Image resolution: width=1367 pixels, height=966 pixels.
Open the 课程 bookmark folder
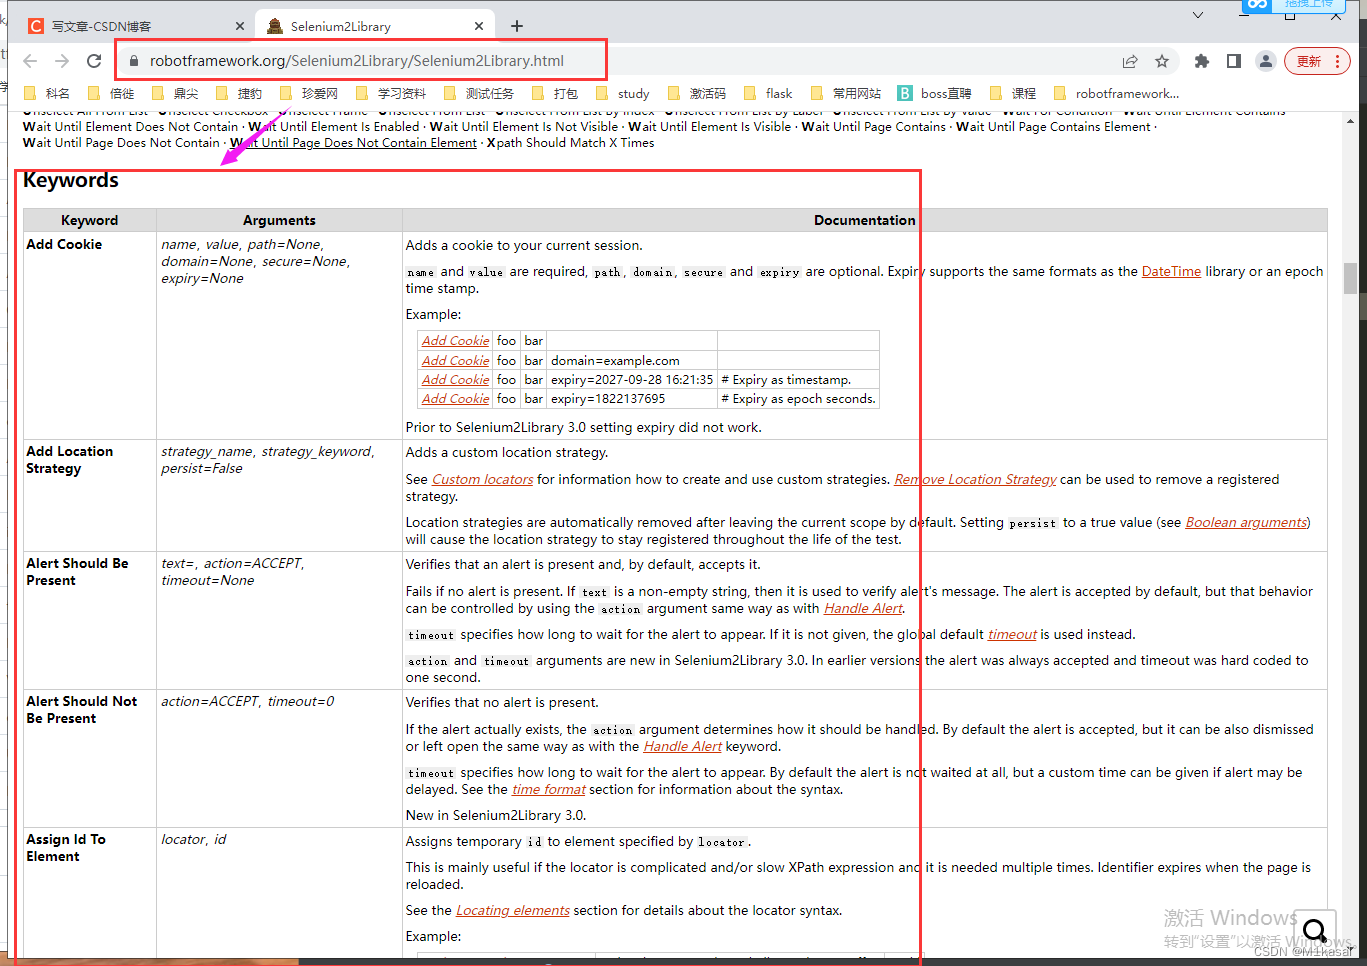pyautogui.click(x=1013, y=93)
